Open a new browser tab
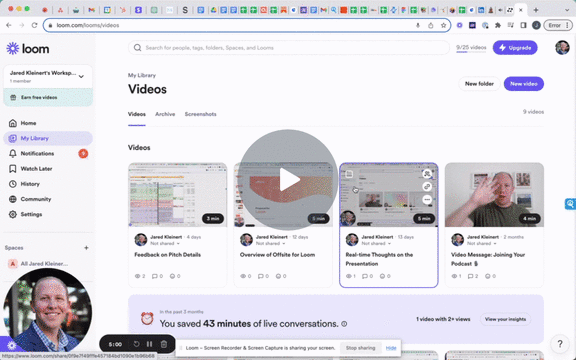The image size is (576, 360). tap(536, 10)
